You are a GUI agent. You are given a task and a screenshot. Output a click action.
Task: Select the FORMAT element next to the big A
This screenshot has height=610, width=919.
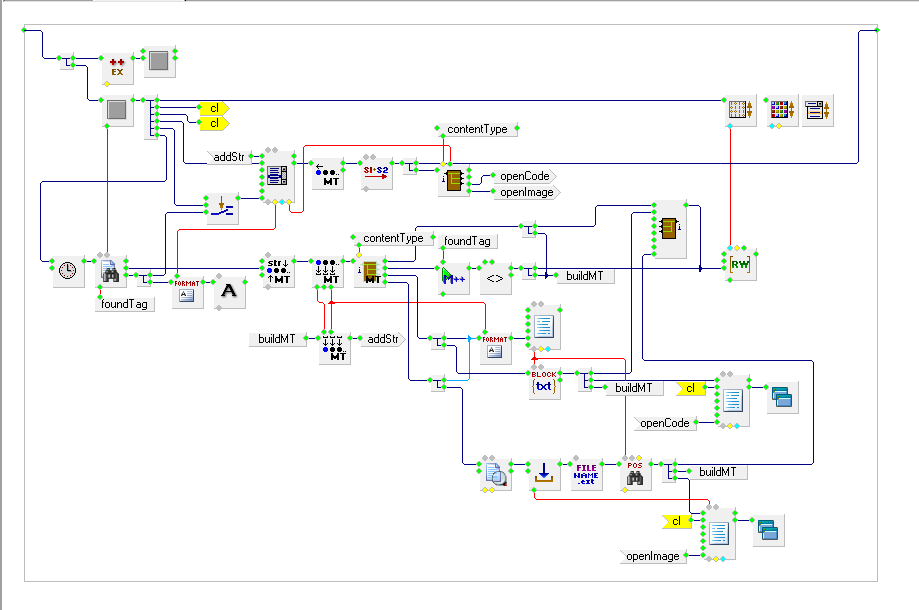(188, 292)
